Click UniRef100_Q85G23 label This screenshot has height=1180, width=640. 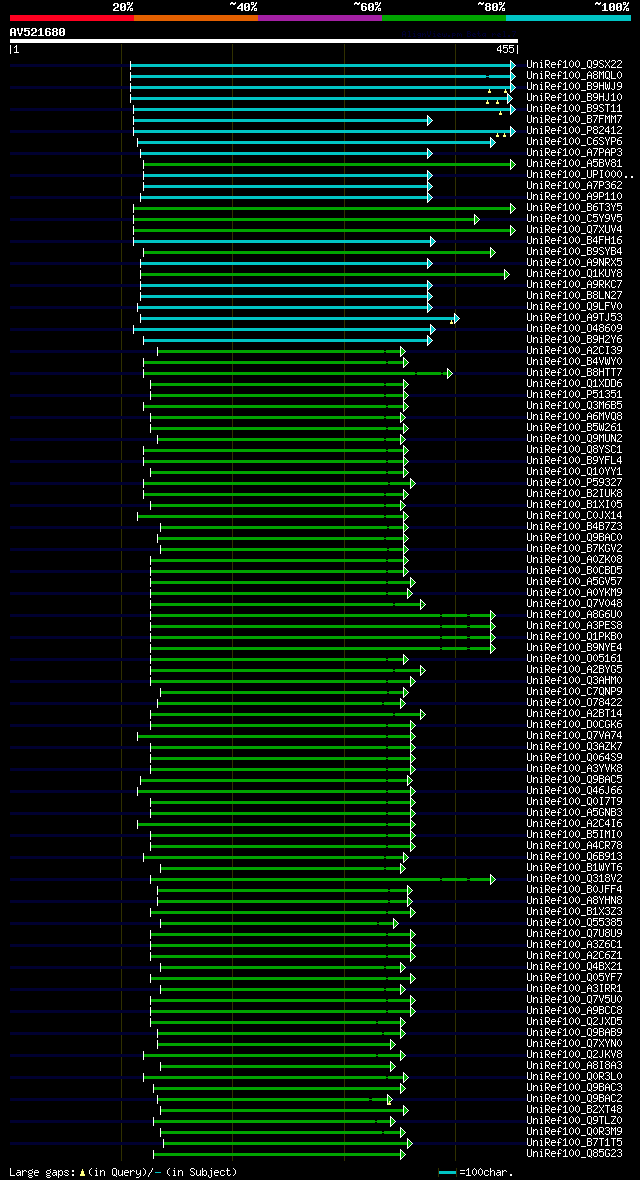(x=574, y=1153)
